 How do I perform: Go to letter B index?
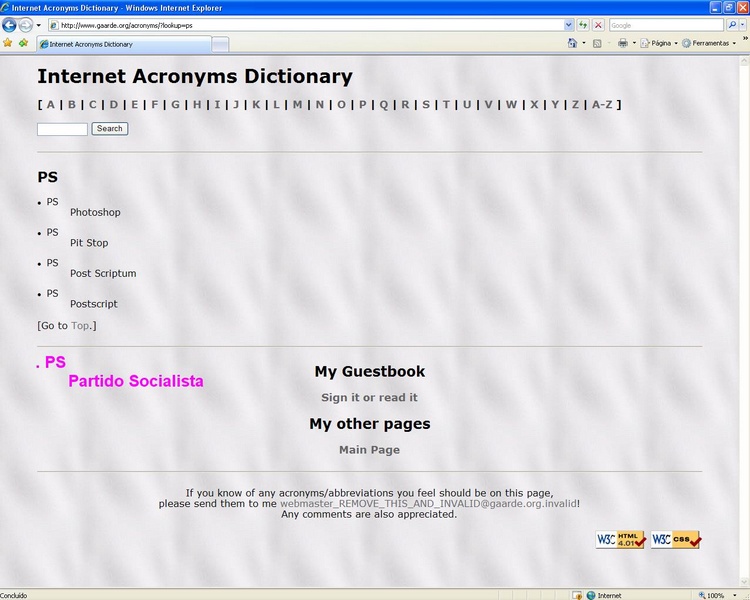[x=71, y=104]
